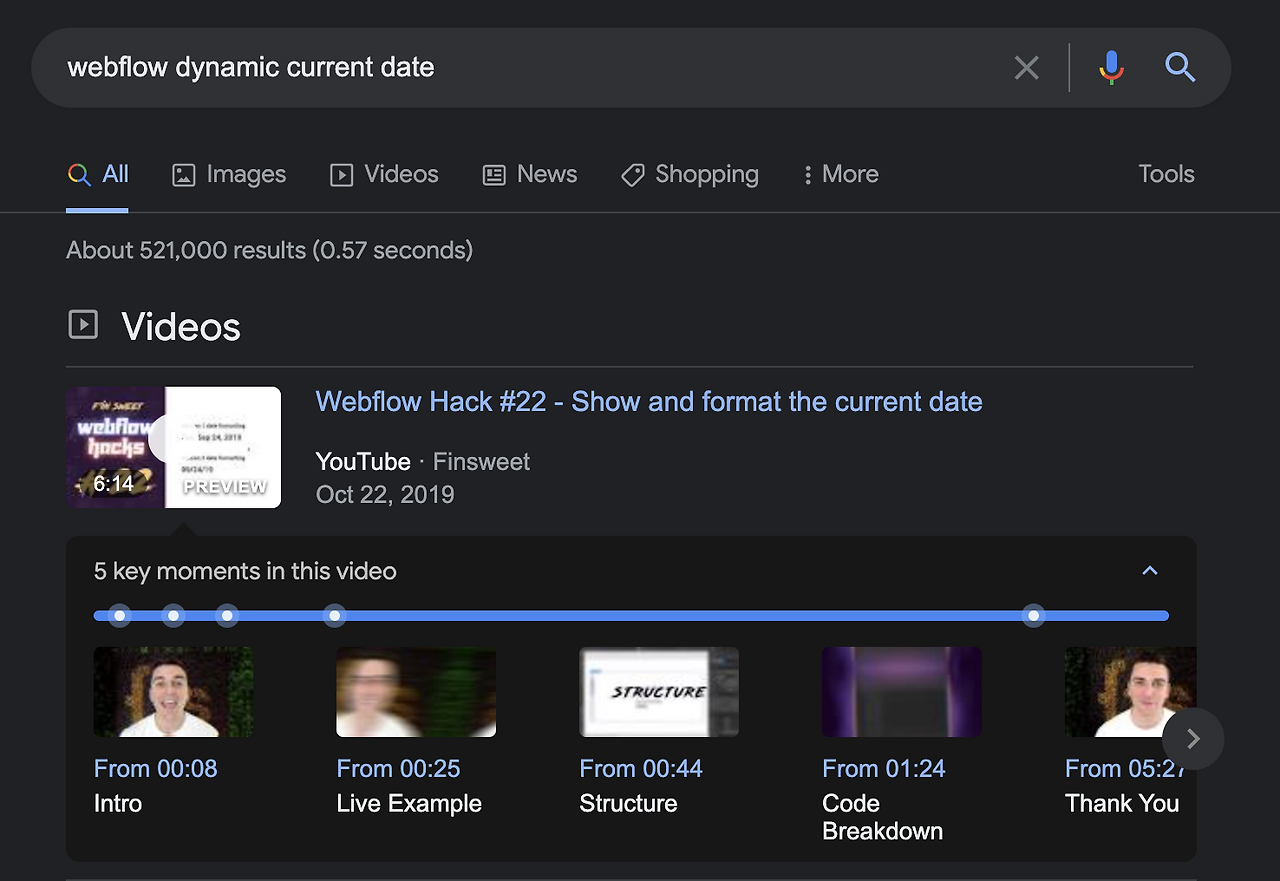Click the play icon beside the Videos heading
Image resolution: width=1280 pixels, height=881 pixels.
(83, 324)
